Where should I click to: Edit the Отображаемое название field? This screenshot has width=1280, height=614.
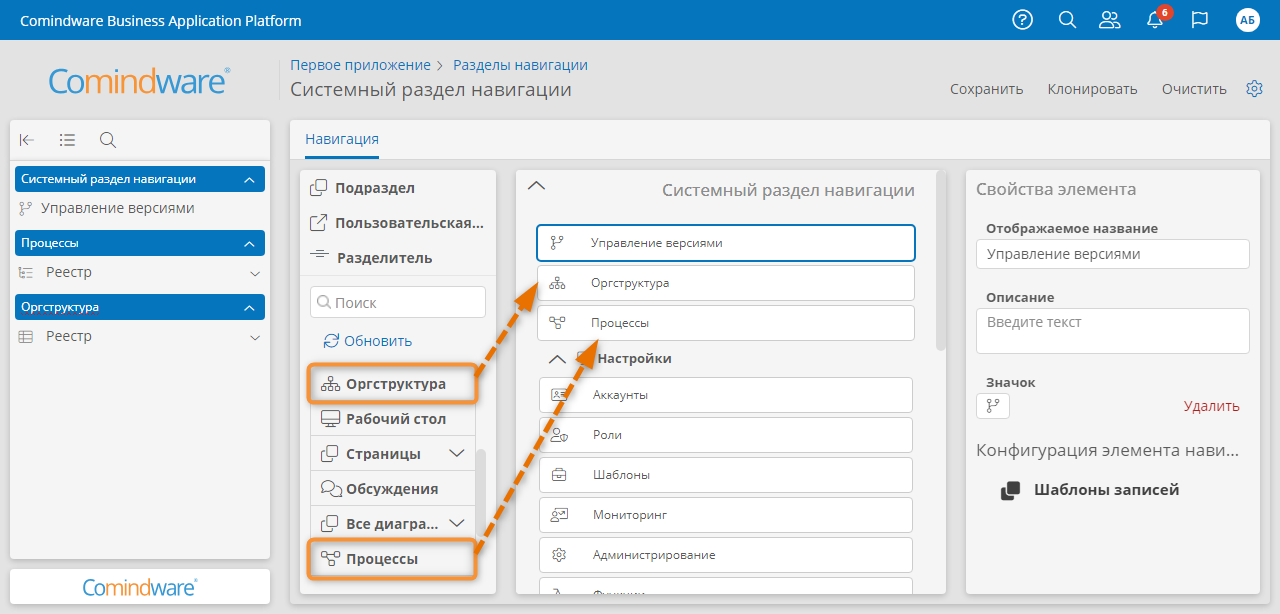click(1113, 254)
